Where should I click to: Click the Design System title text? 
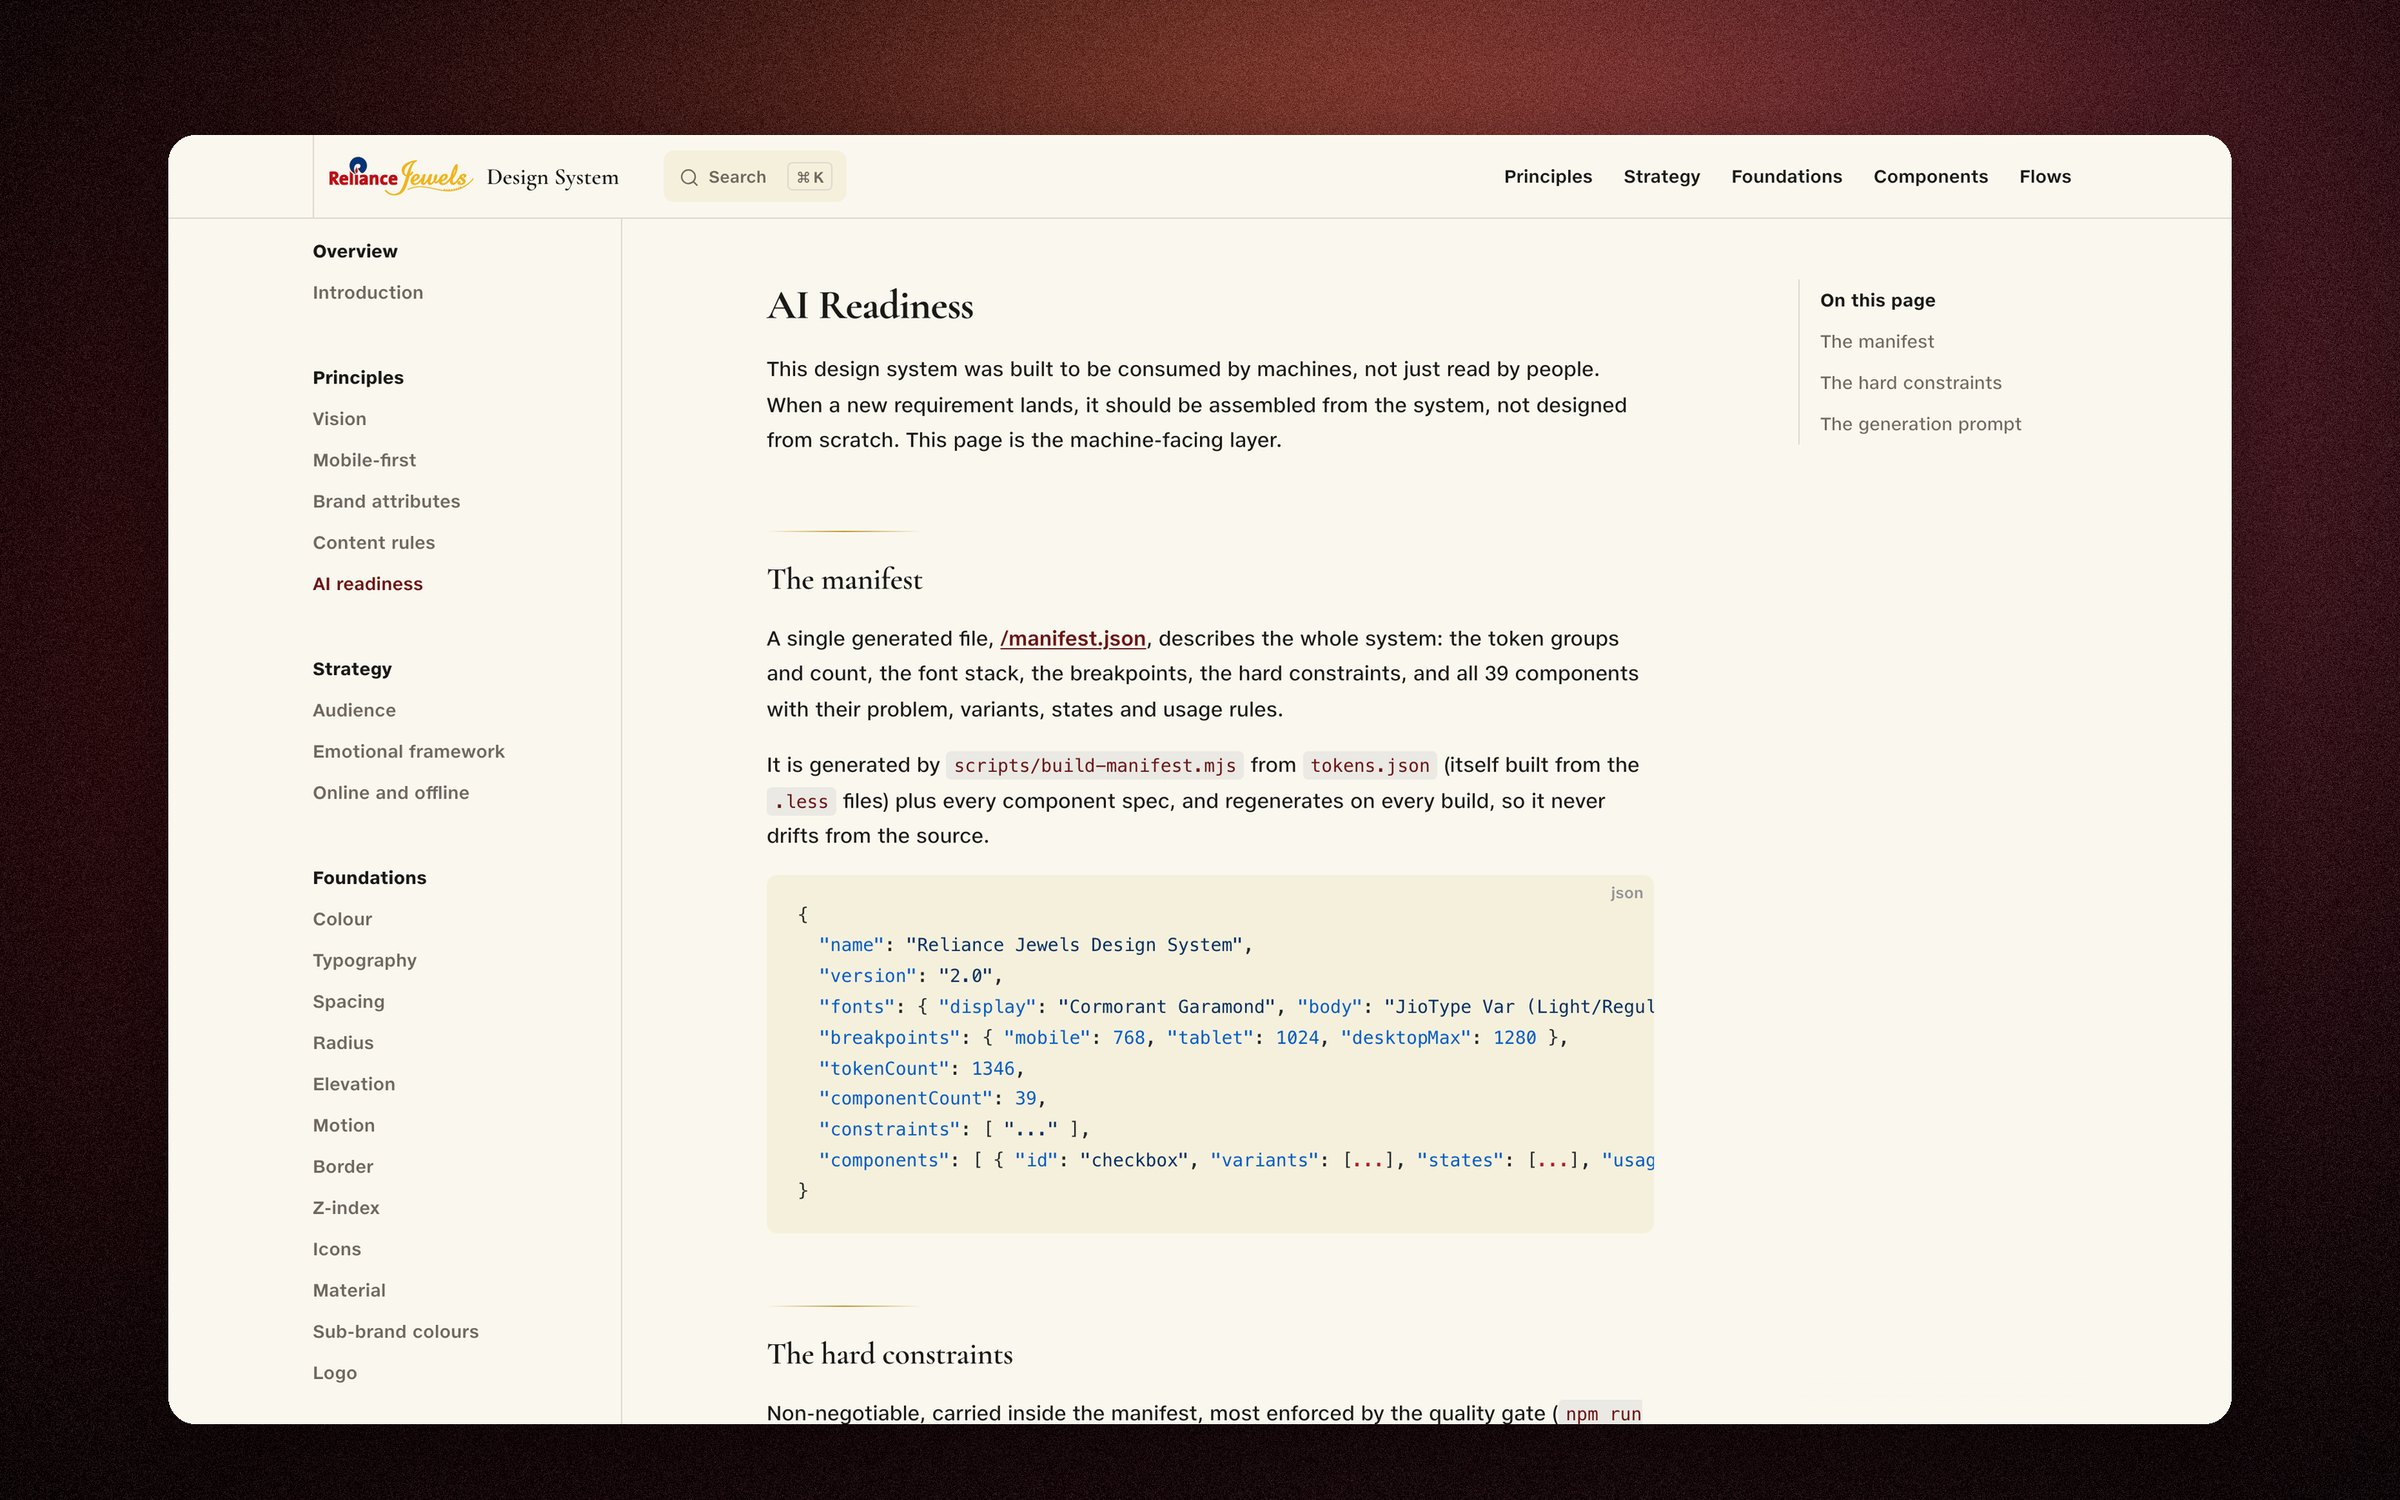coord(552,177)
